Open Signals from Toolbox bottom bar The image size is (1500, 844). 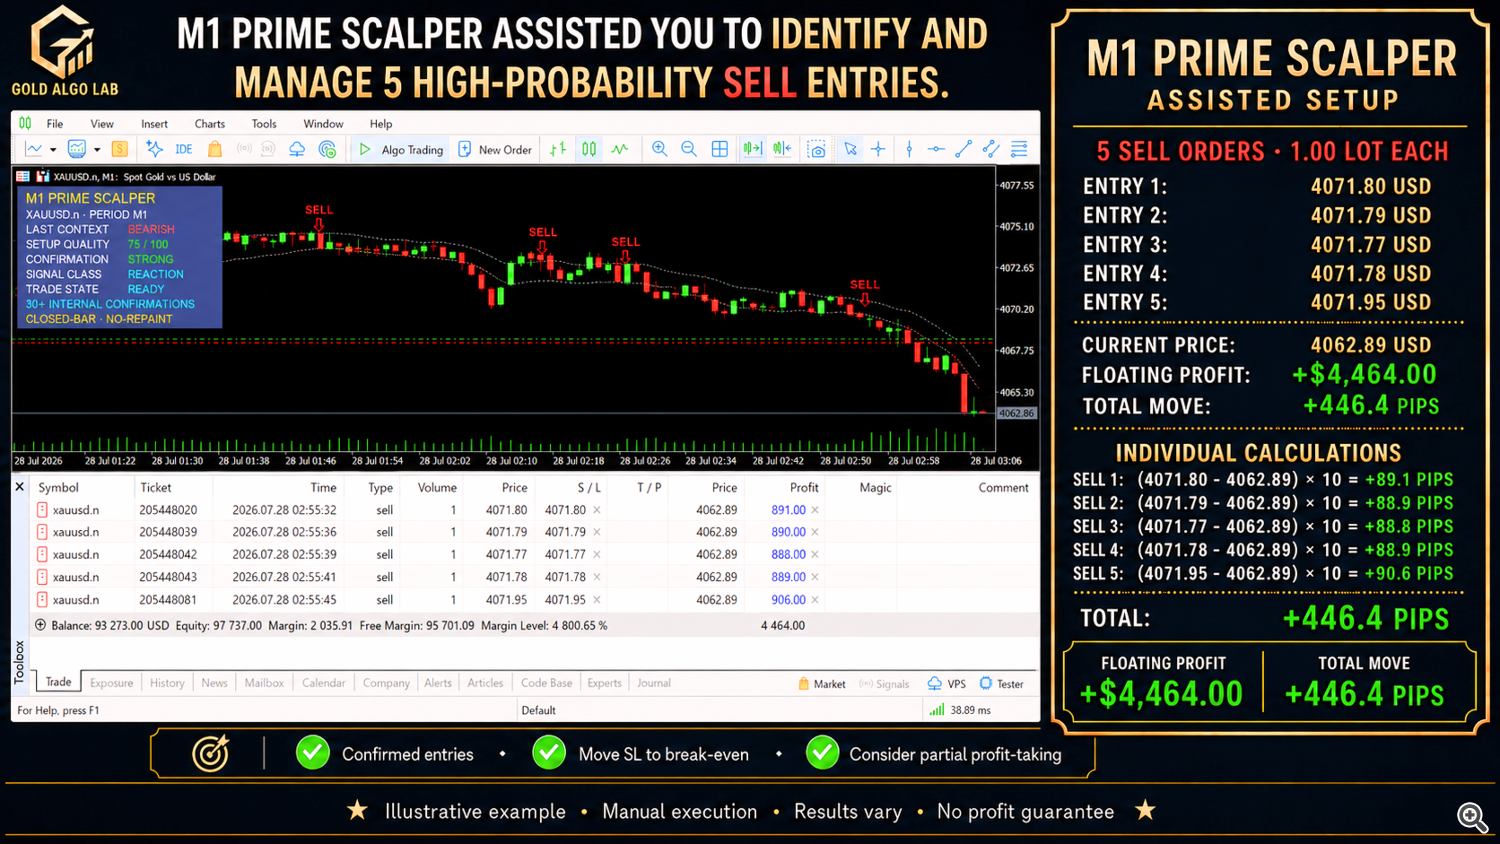coord(885,684)
